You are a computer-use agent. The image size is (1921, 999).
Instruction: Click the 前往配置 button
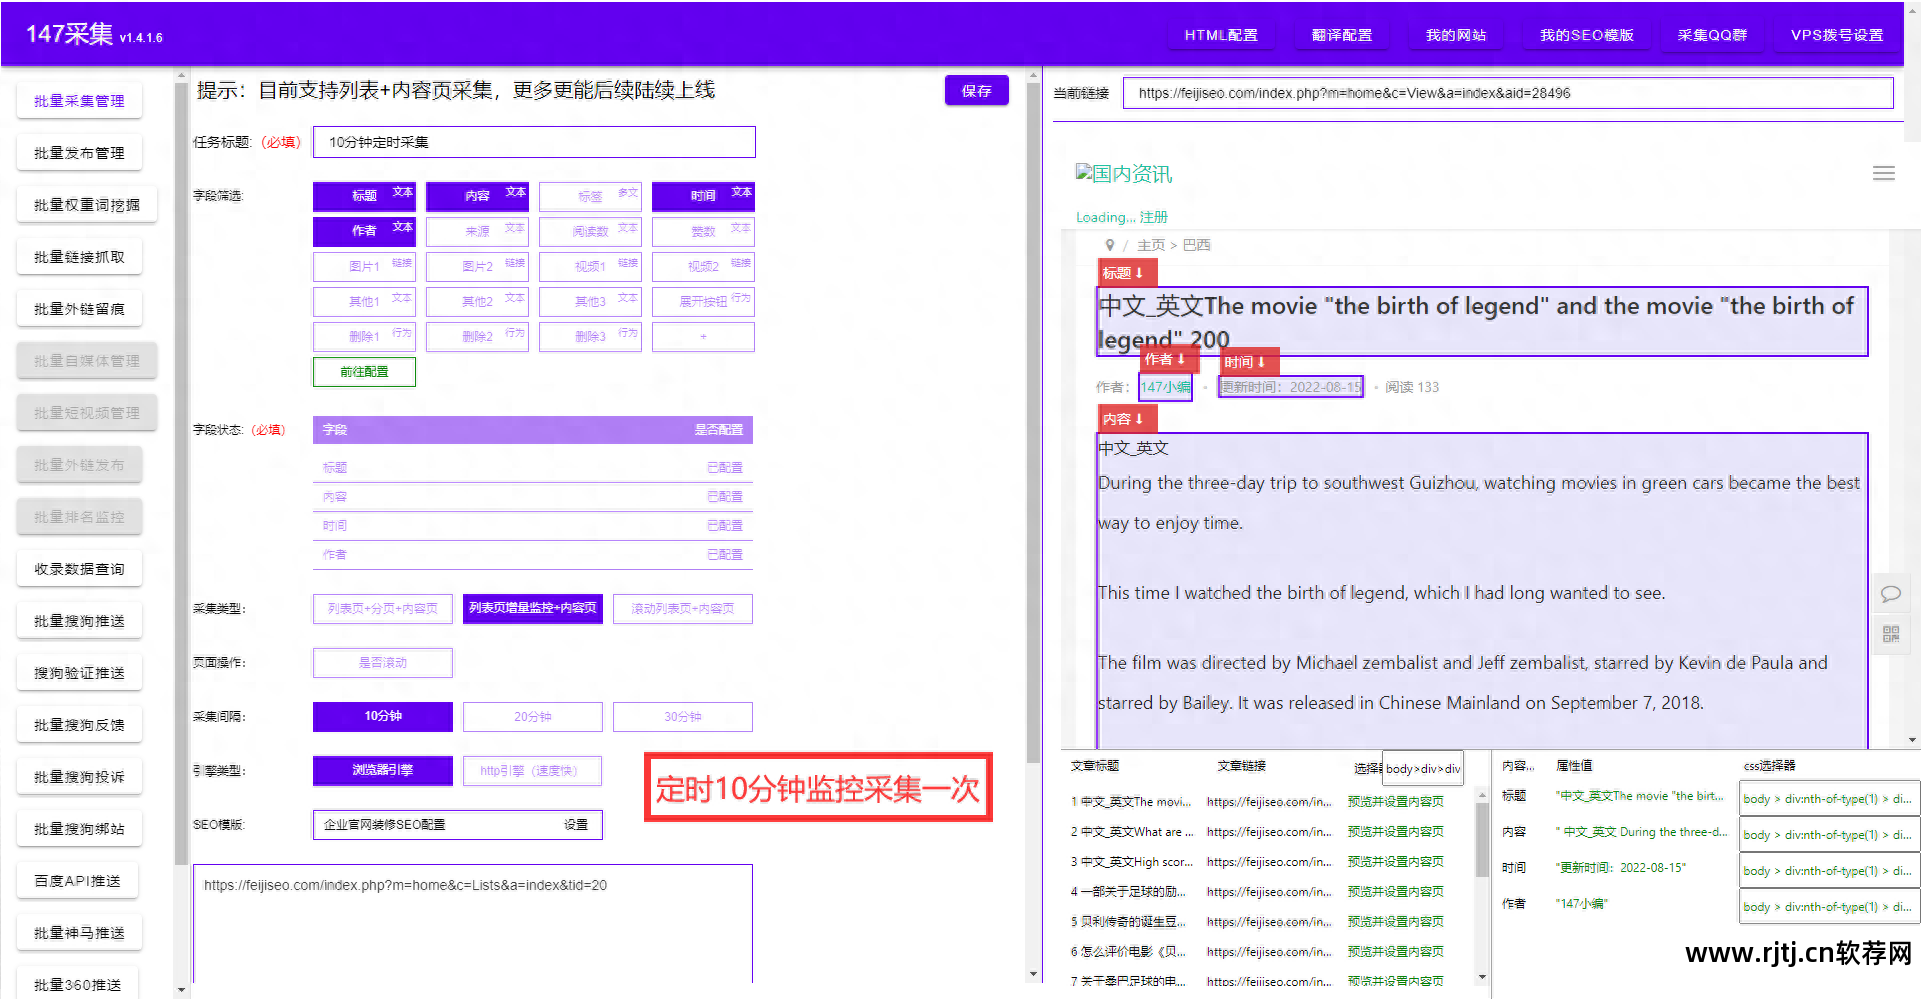[364, 371]
